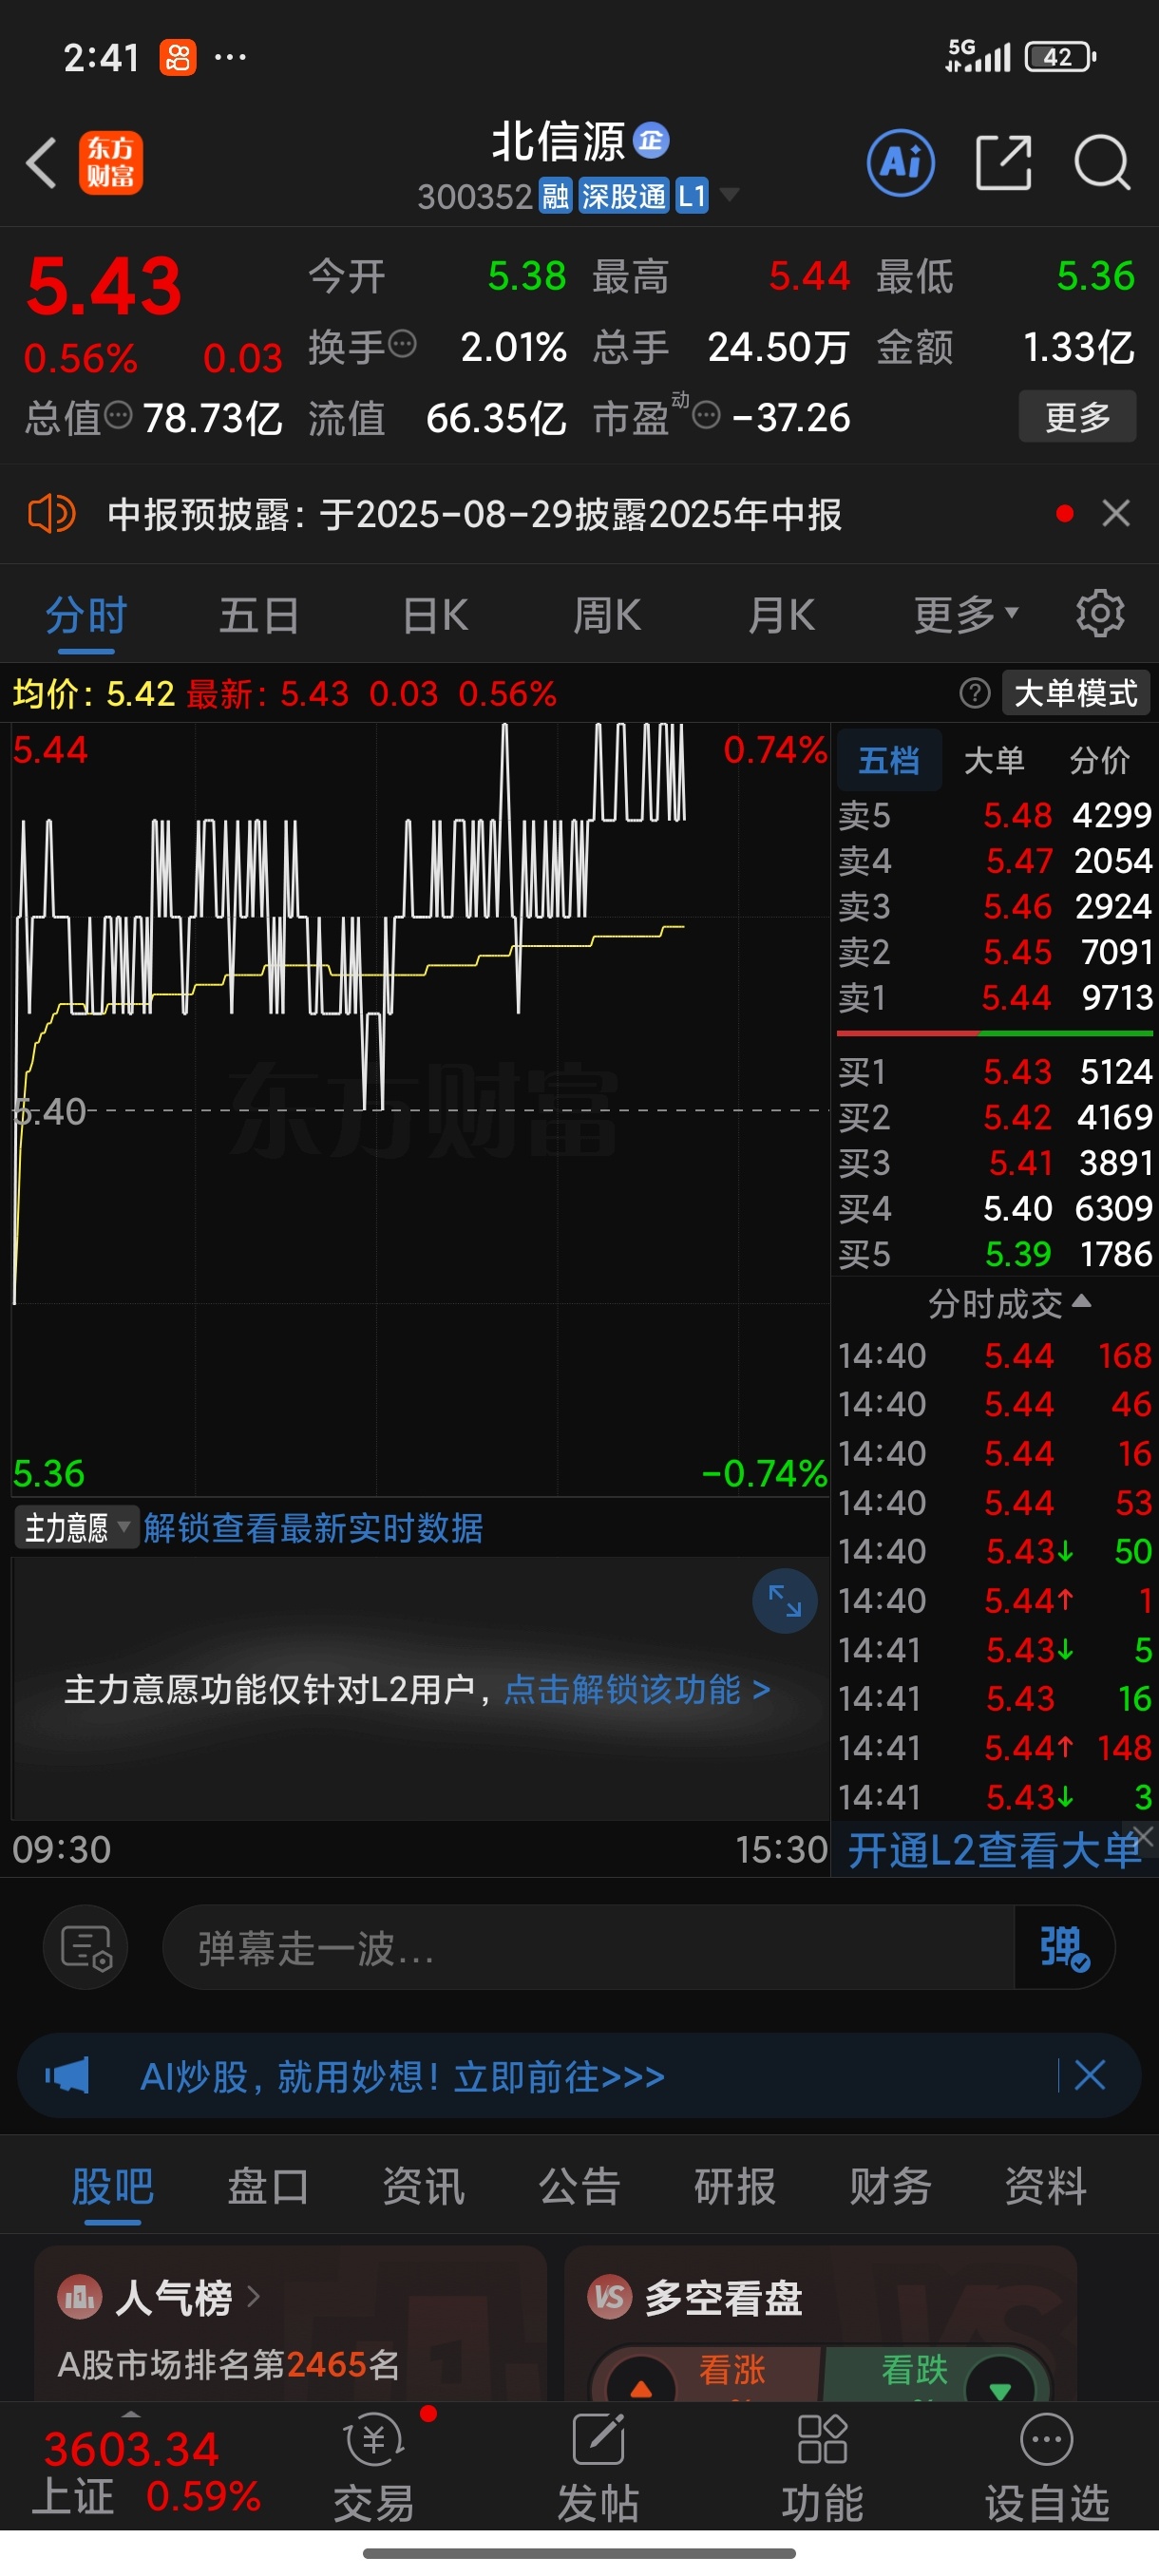Switch to the 公告 tab
The width and height of the screenshot is (1159, 2576).
[x=580, y=2187]
